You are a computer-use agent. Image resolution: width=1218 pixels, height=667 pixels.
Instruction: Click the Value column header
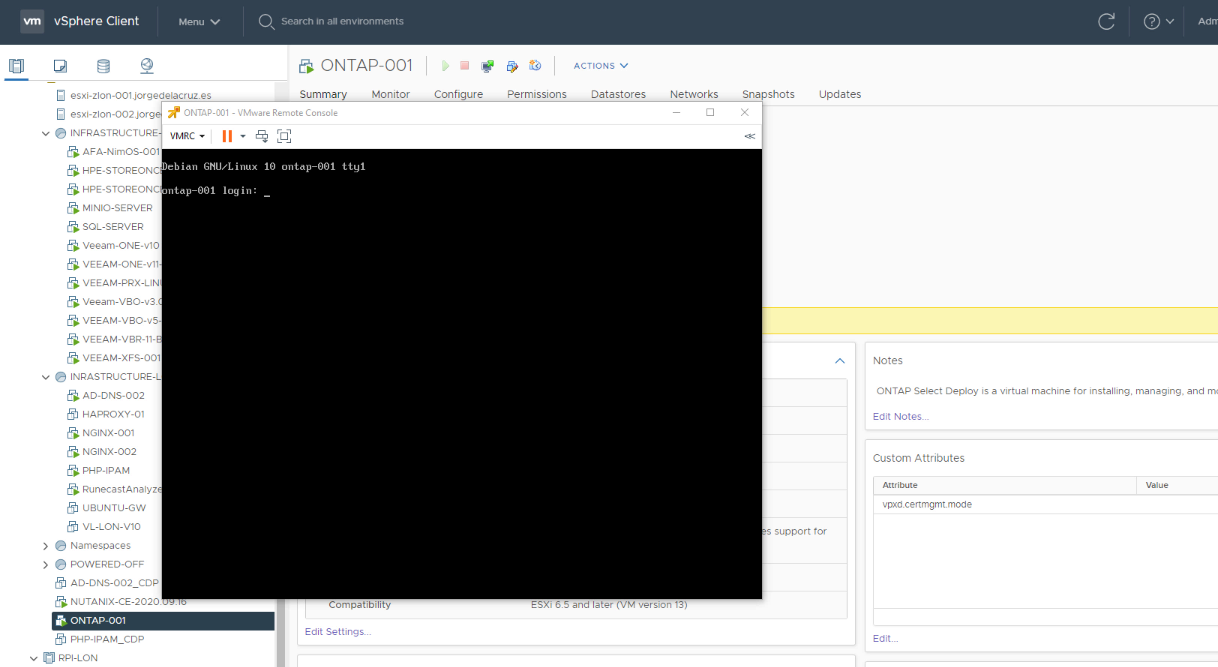point(1177,485)
